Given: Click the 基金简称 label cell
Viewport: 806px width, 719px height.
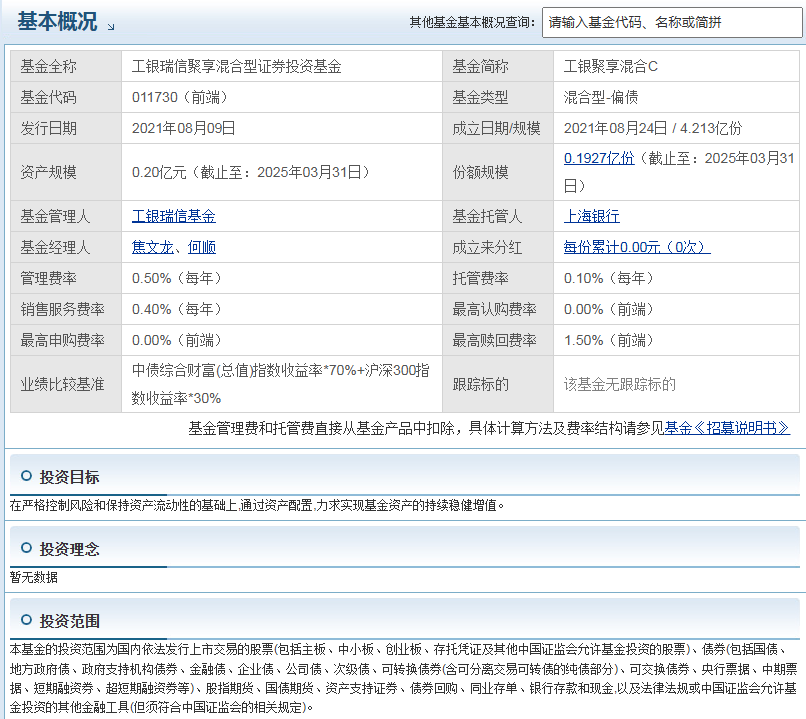Looking at the screenshot, I should click(498, 66).
